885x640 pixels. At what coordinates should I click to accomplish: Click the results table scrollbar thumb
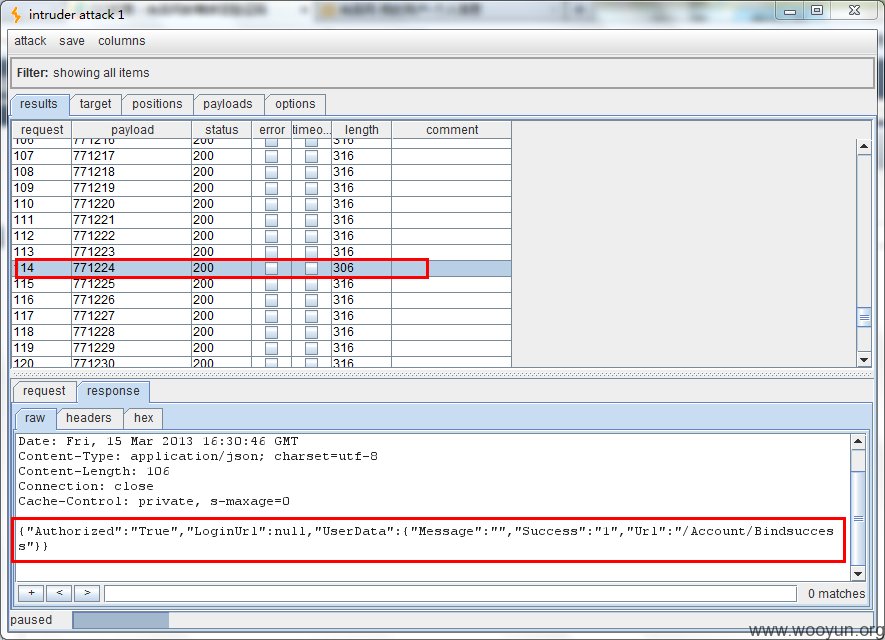(864, 317)
